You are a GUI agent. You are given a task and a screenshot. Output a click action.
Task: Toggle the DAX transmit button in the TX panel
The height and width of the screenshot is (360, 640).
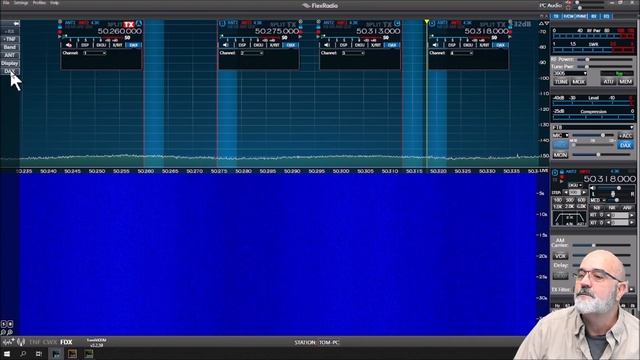coord(625,145)
